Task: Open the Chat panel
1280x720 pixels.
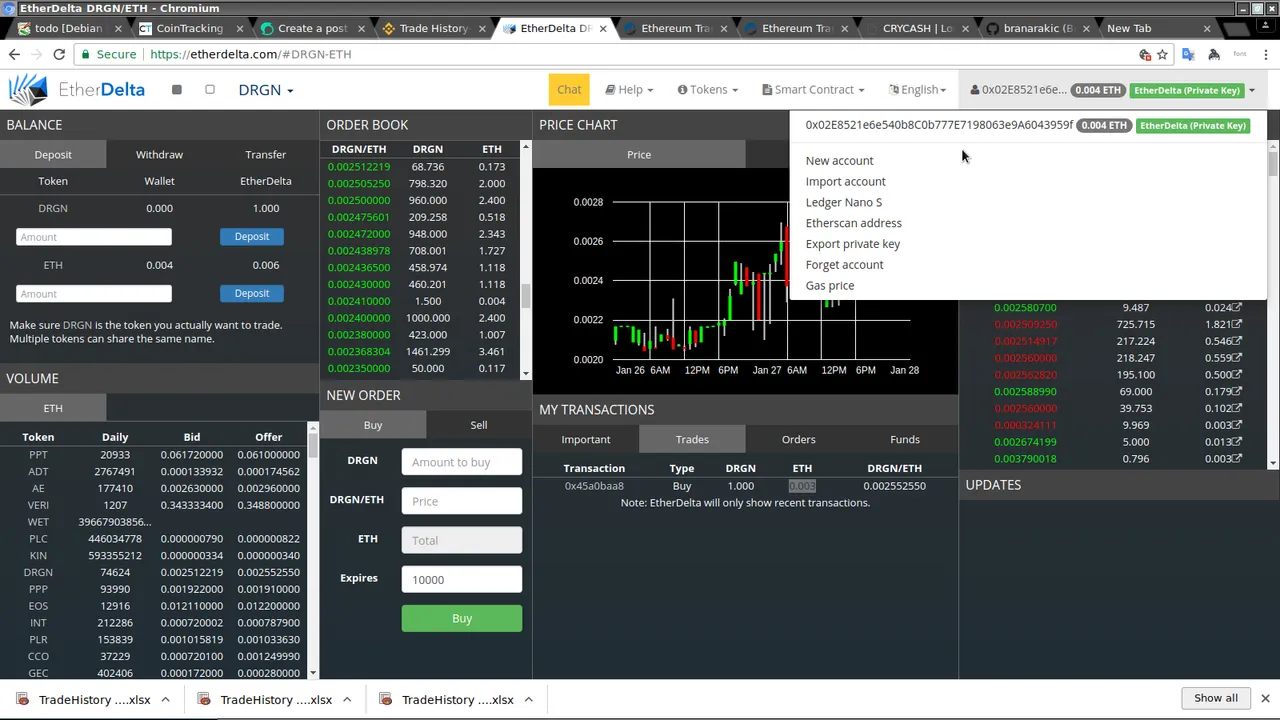Action: (x=569, y=89)
